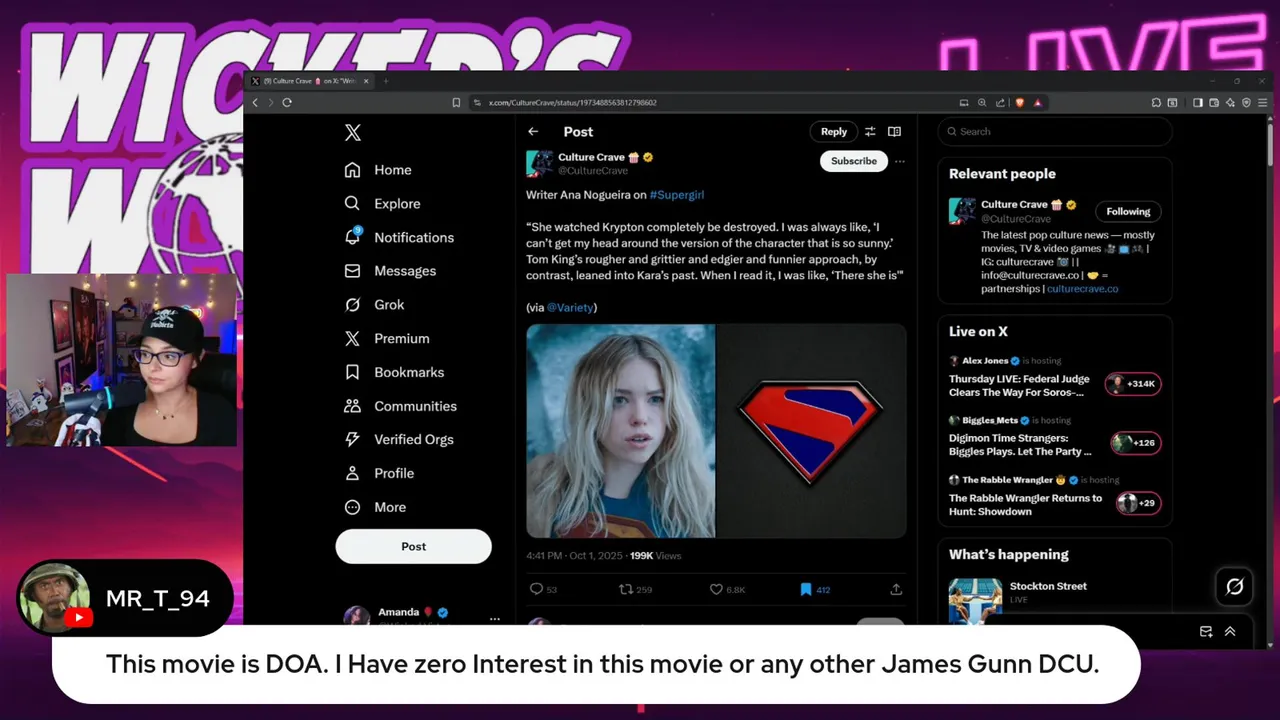Open the red and blue S logo image

click(811, 431)
